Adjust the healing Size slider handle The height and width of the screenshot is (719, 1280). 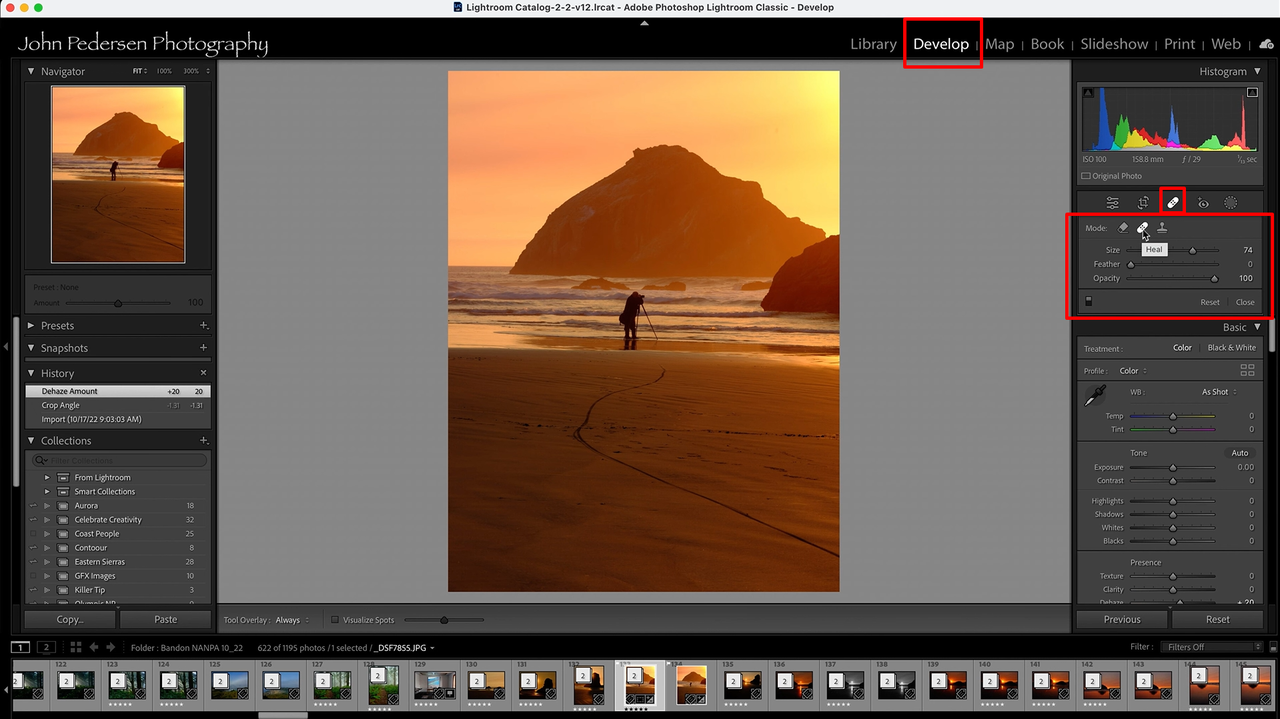1192,250
